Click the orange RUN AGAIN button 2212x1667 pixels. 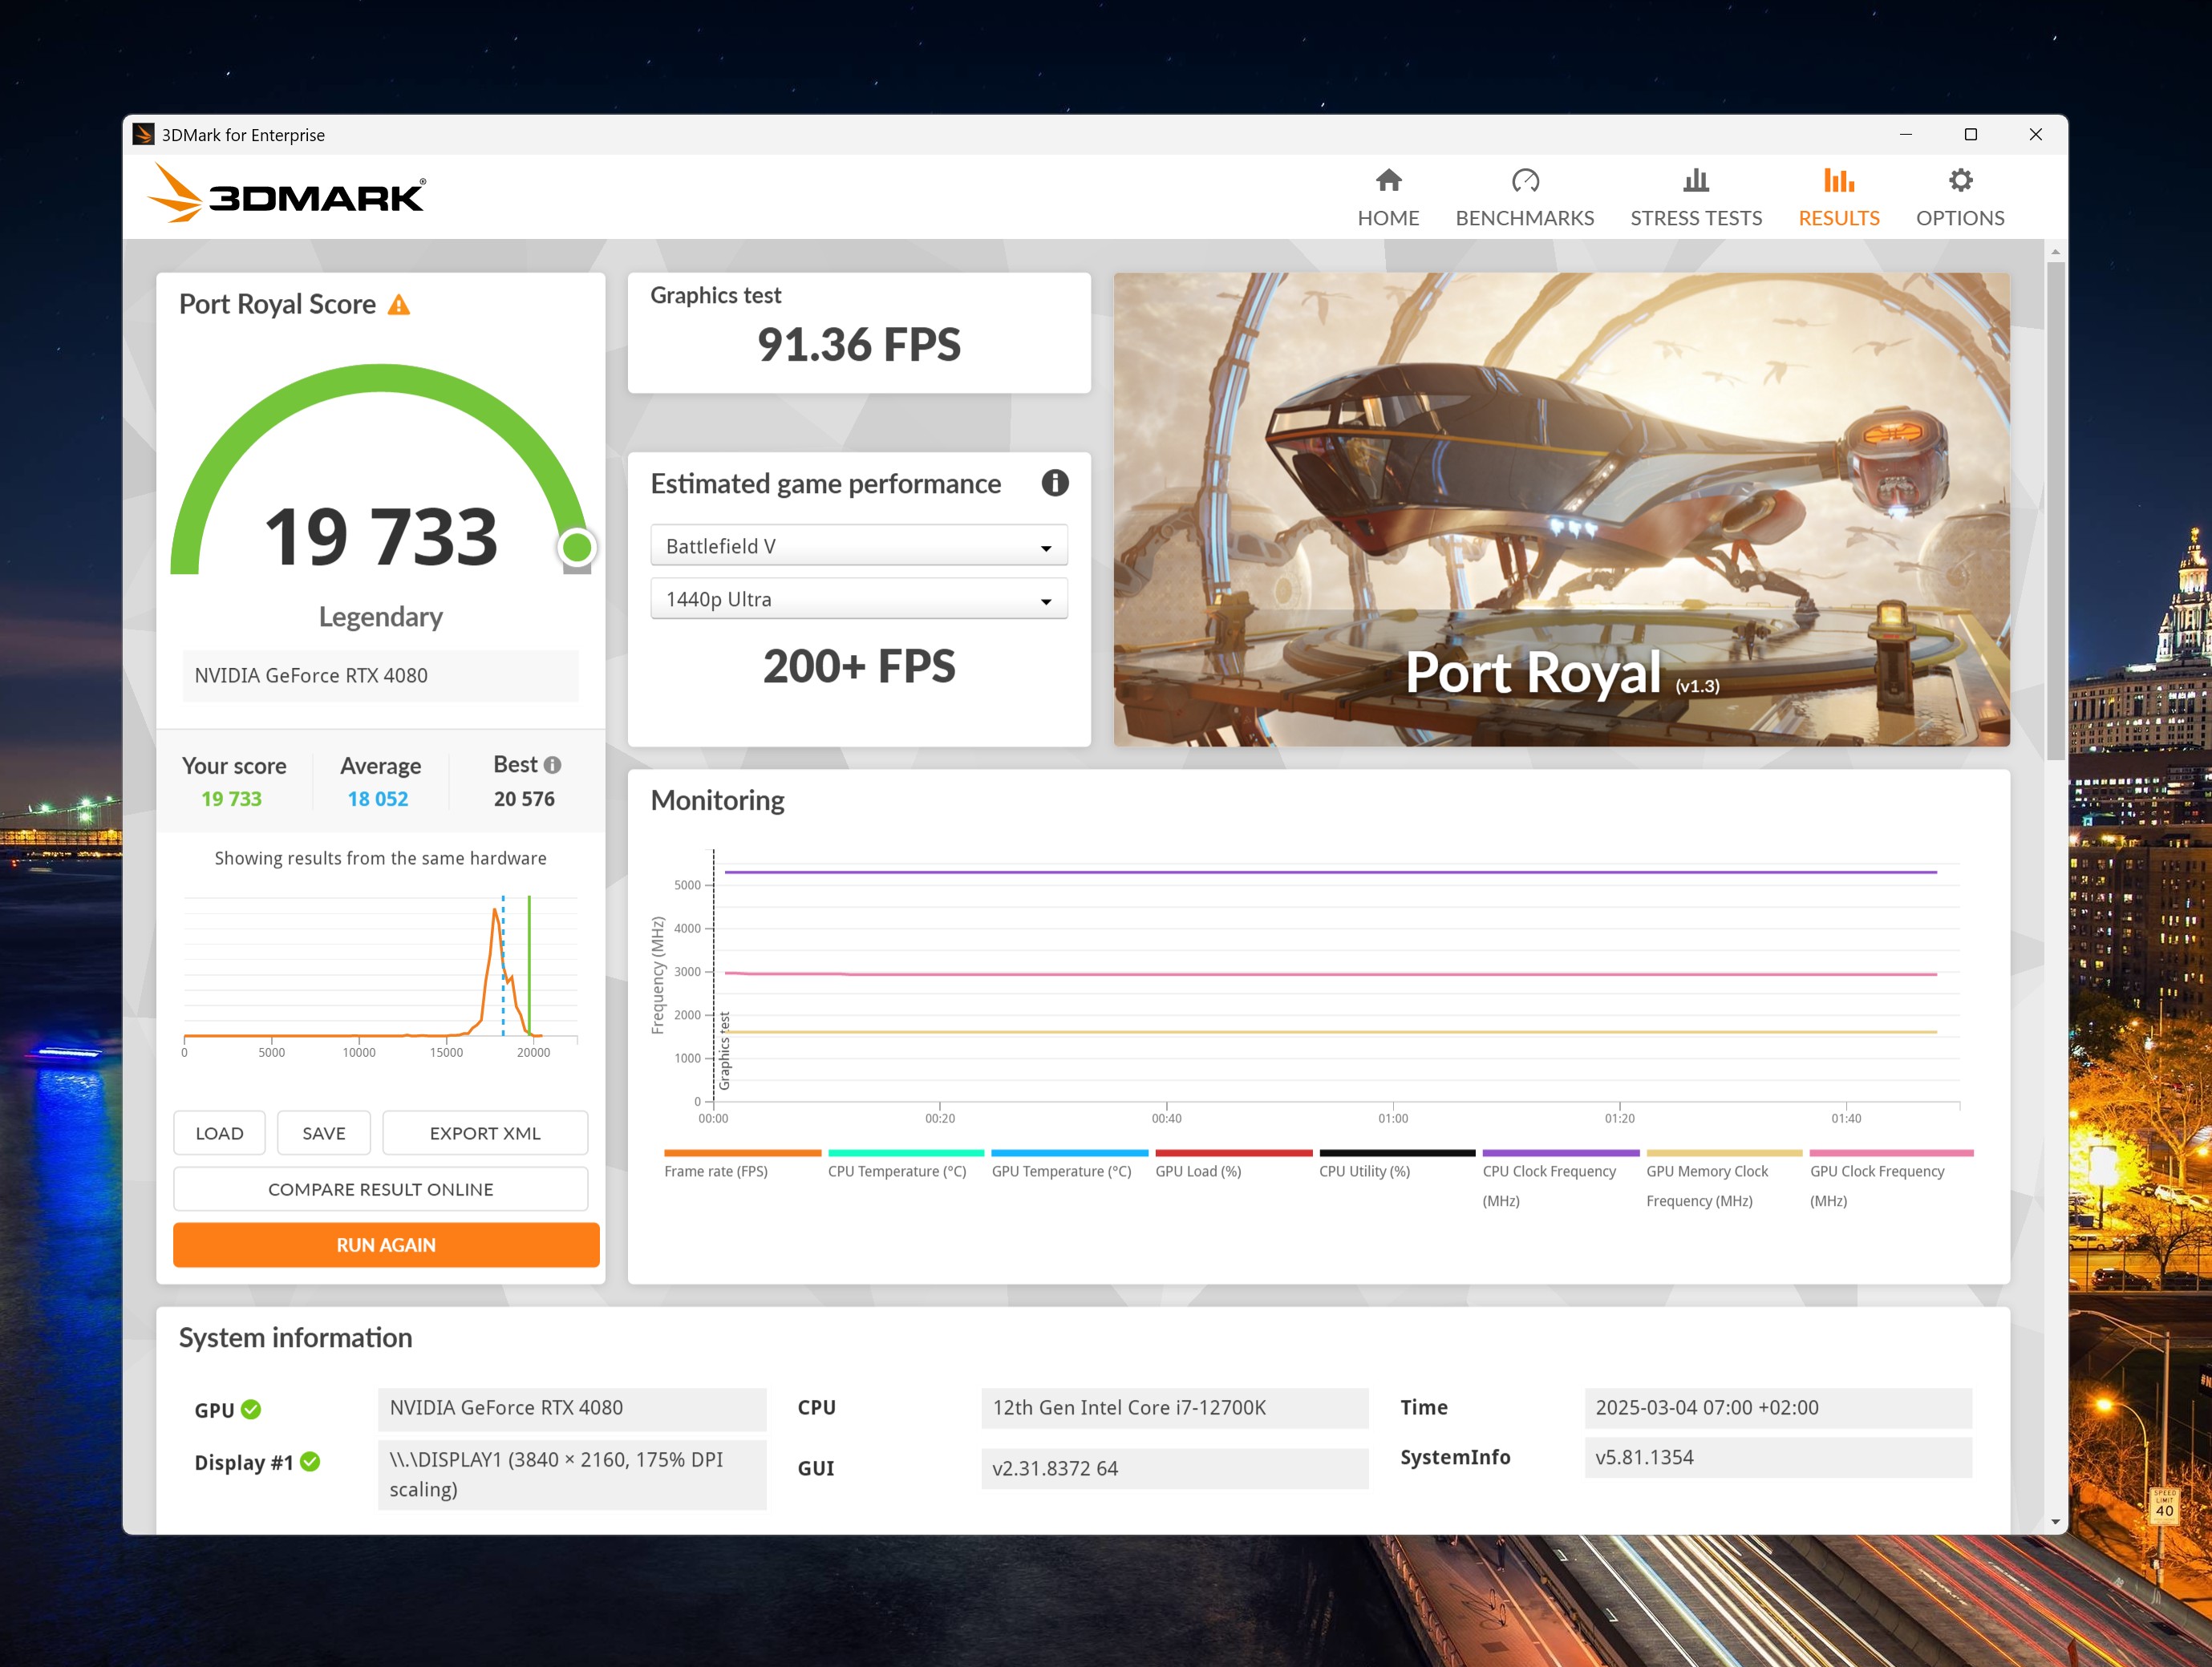click(386, 1245)
